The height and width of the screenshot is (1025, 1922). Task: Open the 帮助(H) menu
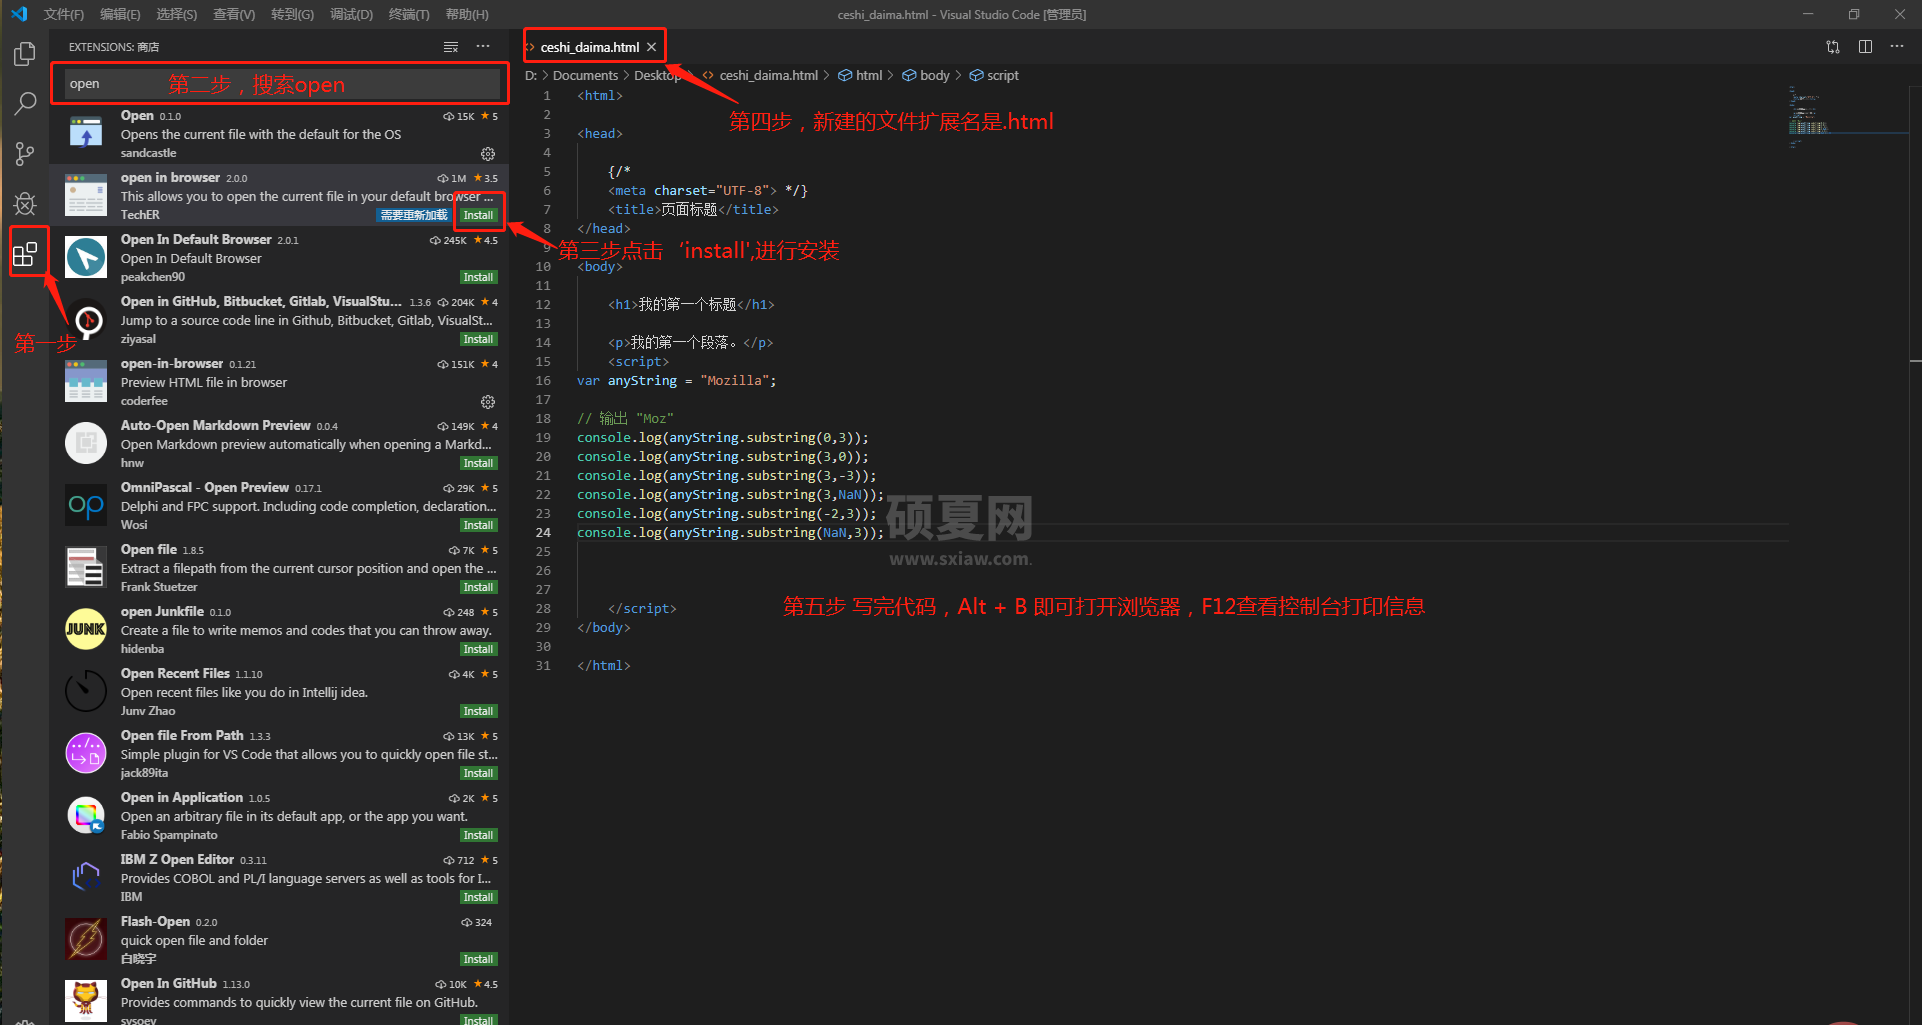point(467,14)
